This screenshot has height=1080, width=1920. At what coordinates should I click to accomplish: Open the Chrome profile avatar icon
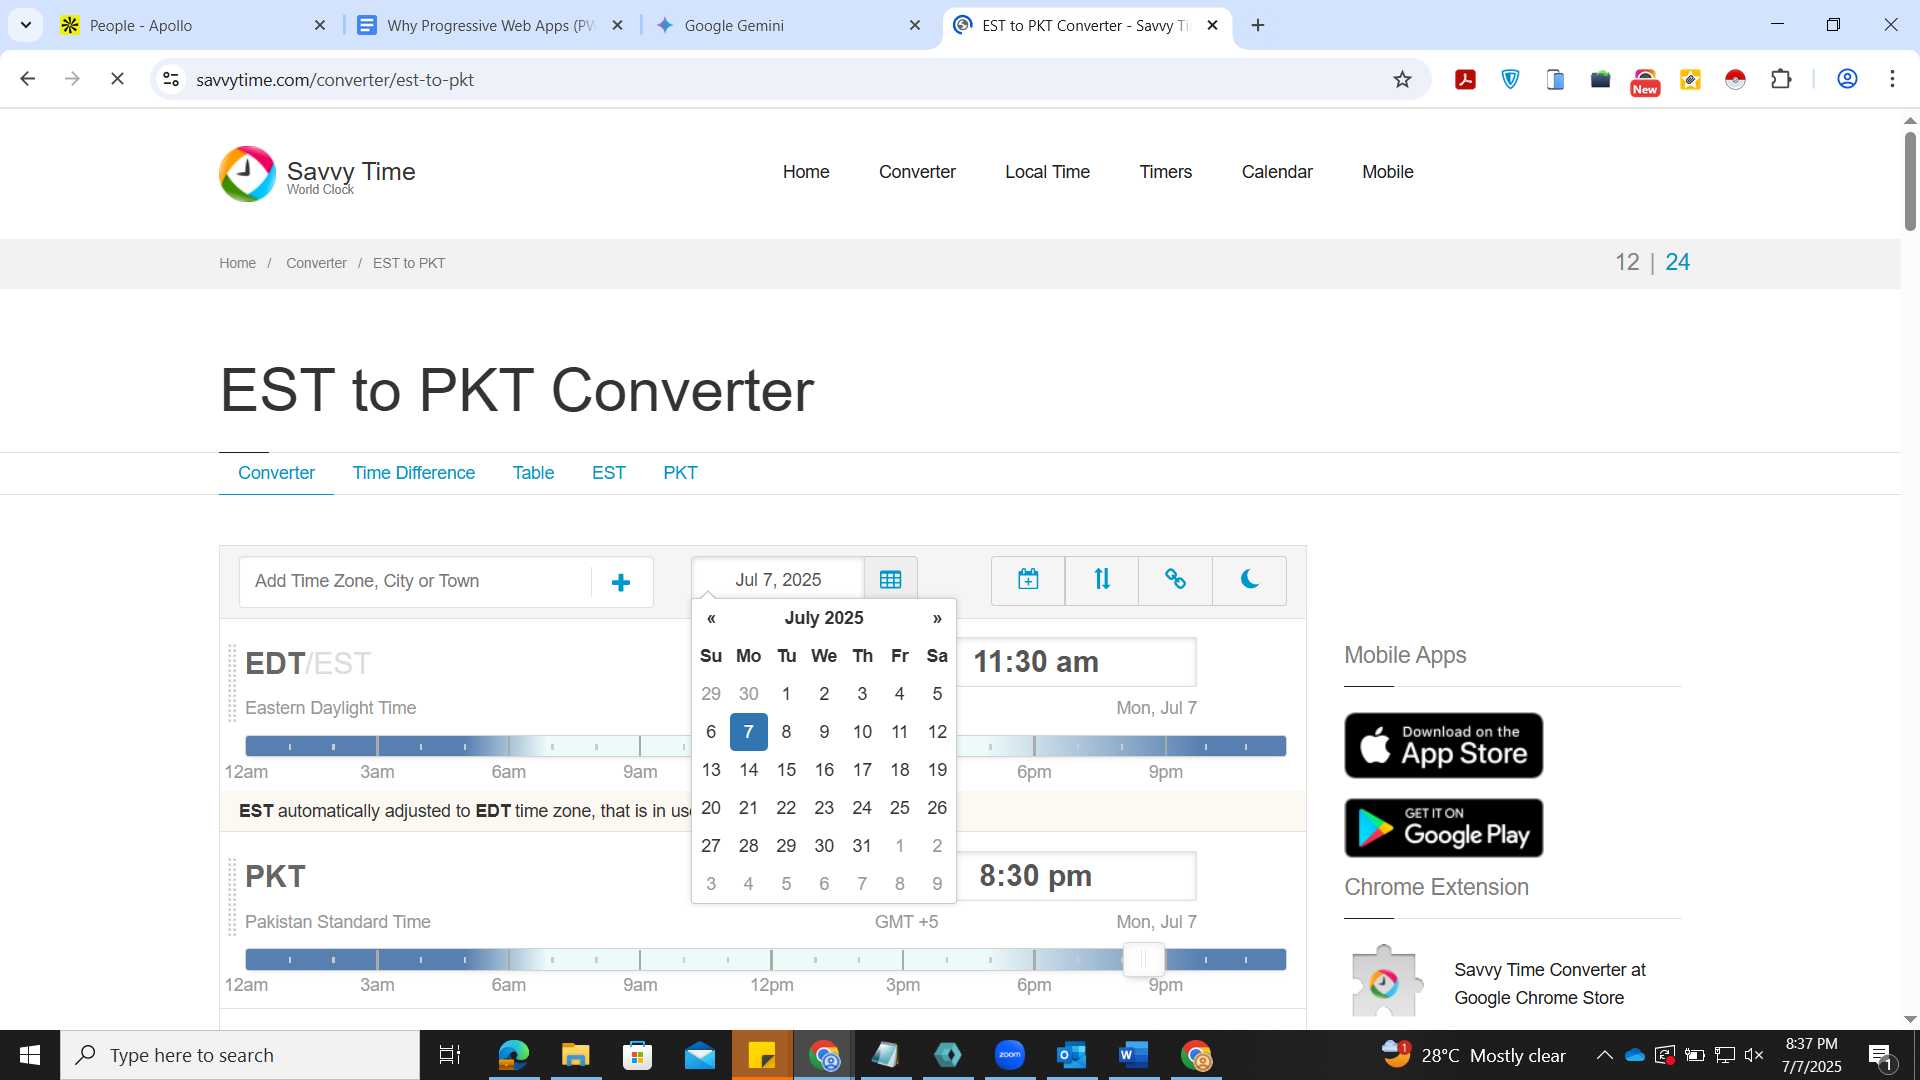[1847, 80]
